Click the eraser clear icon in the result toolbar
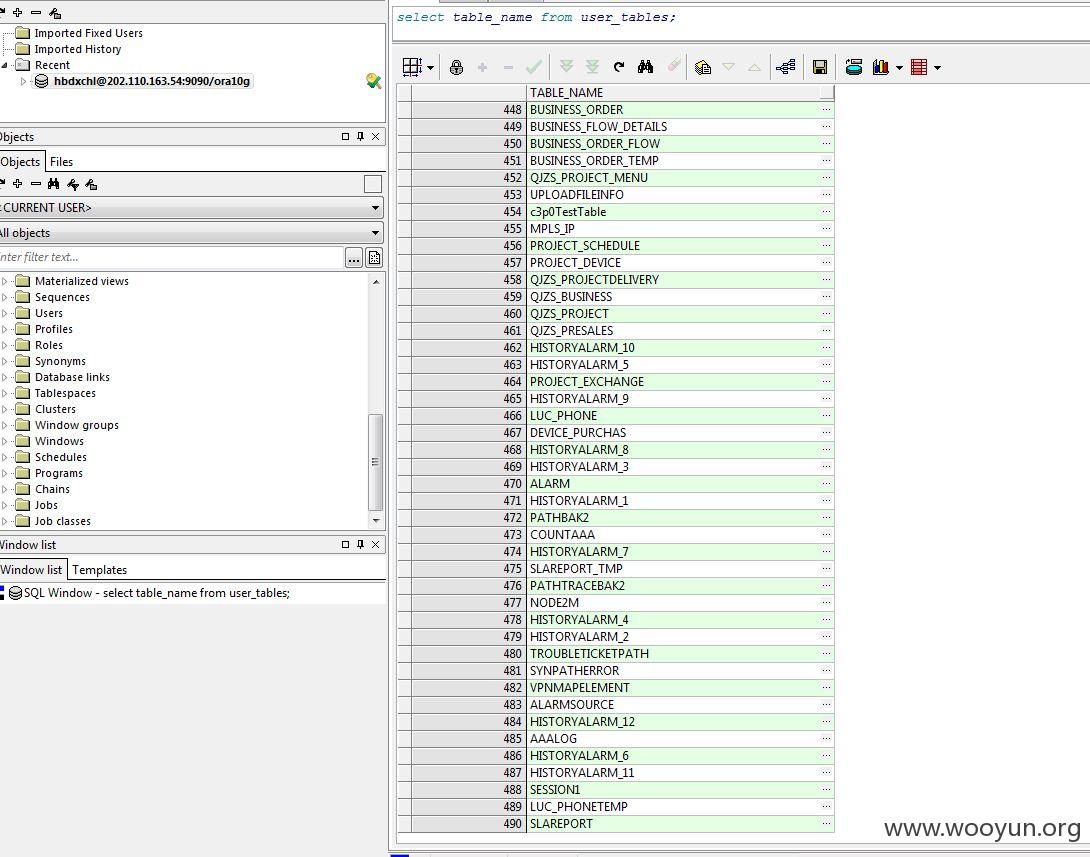 point(674,66)
